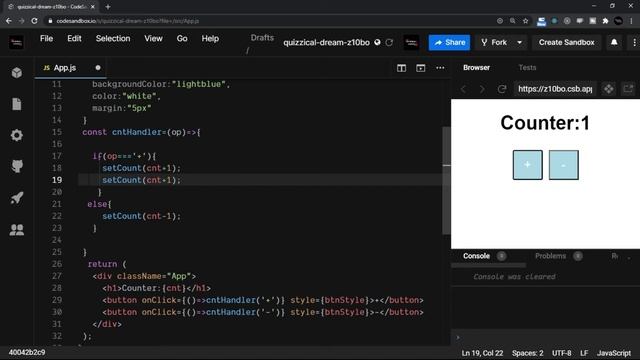640x360 pixels.
Task: Click the plus button in preview
Action: [x=527, y=165]
